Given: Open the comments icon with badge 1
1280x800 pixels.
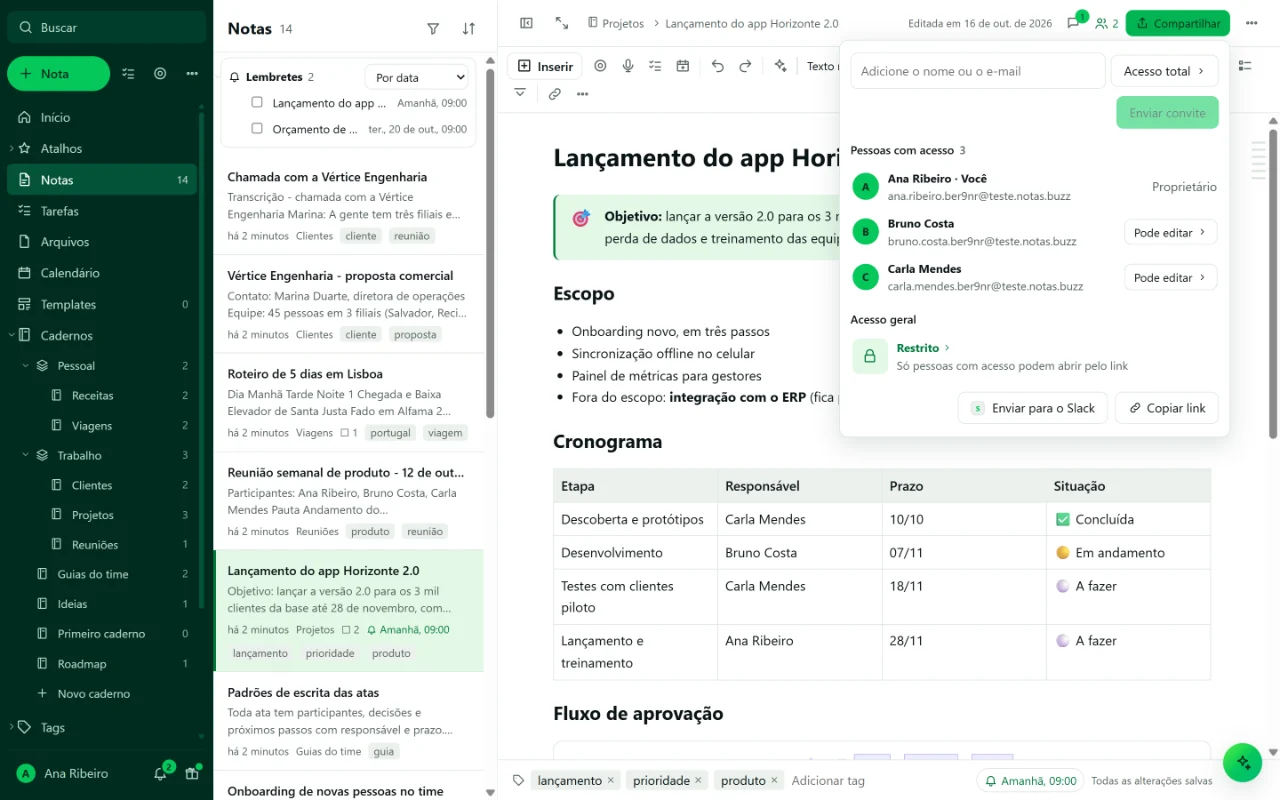Looking at the screenshot, I should tap(1074, 23).
